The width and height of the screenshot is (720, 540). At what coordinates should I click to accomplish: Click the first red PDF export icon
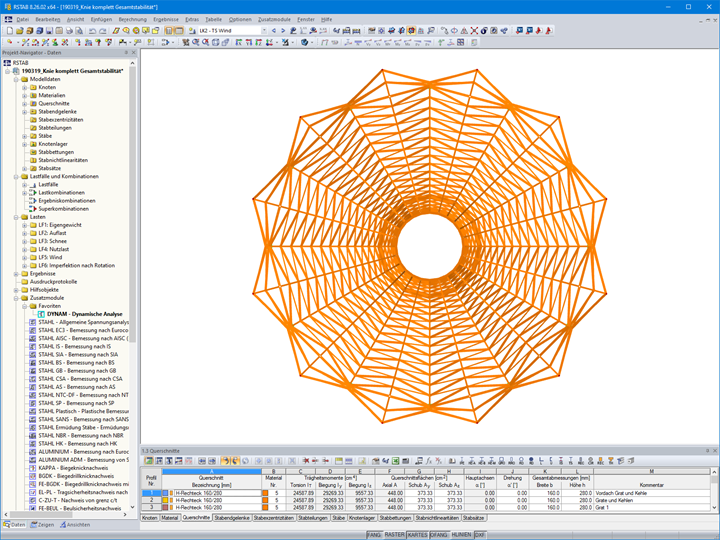[539, 31]
